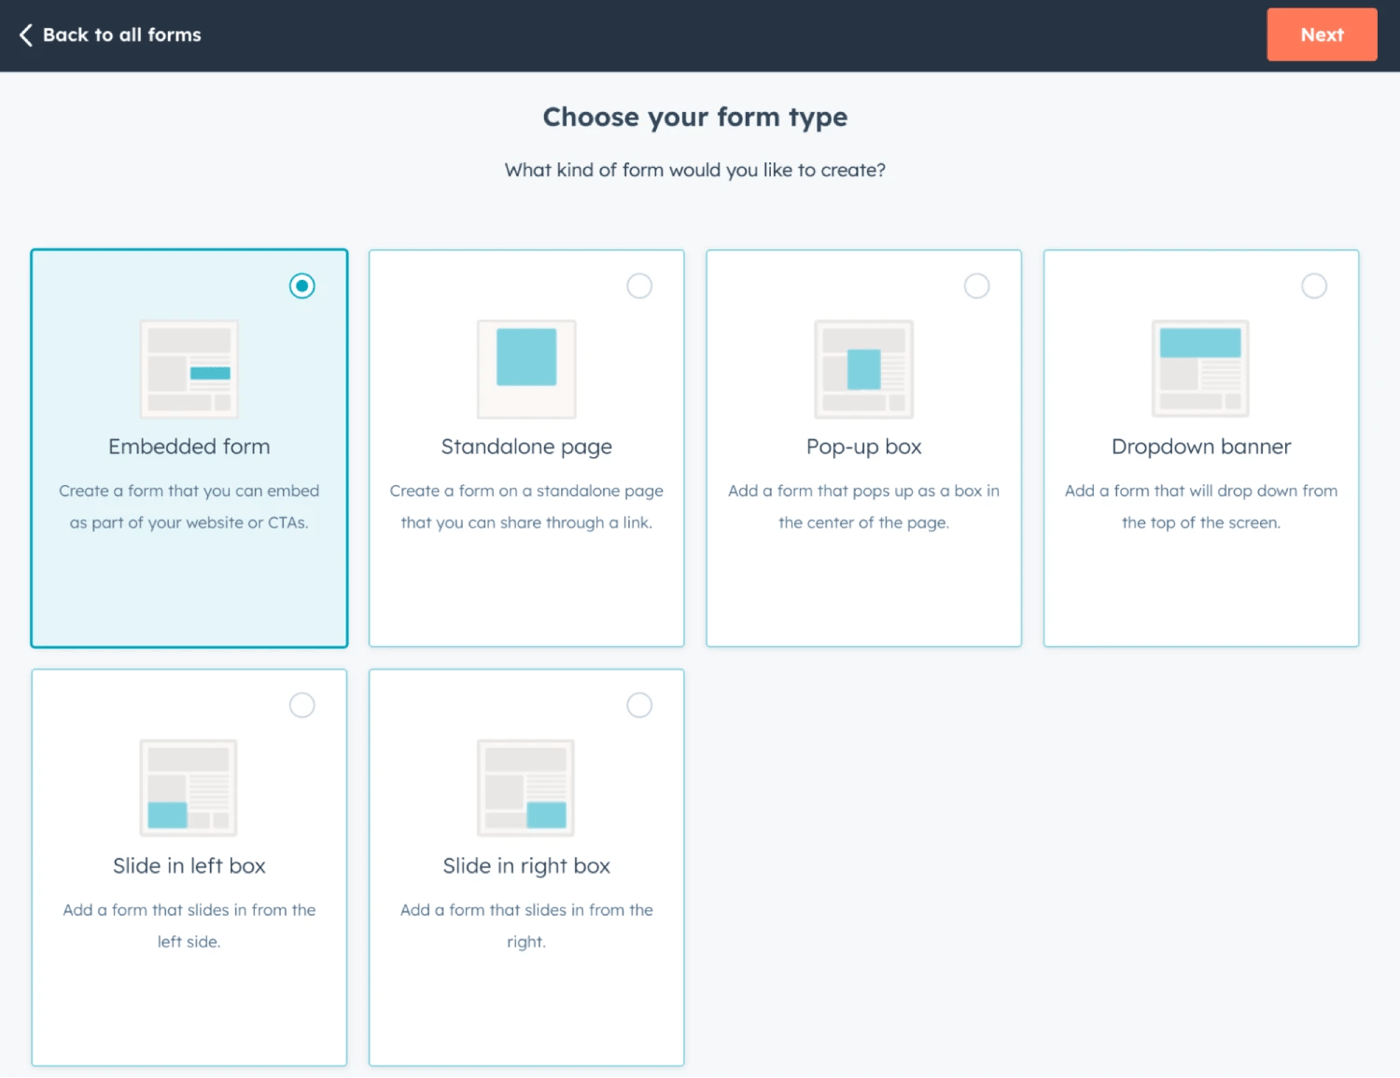Click the Slide in right box preview icon

pos(525,788)
